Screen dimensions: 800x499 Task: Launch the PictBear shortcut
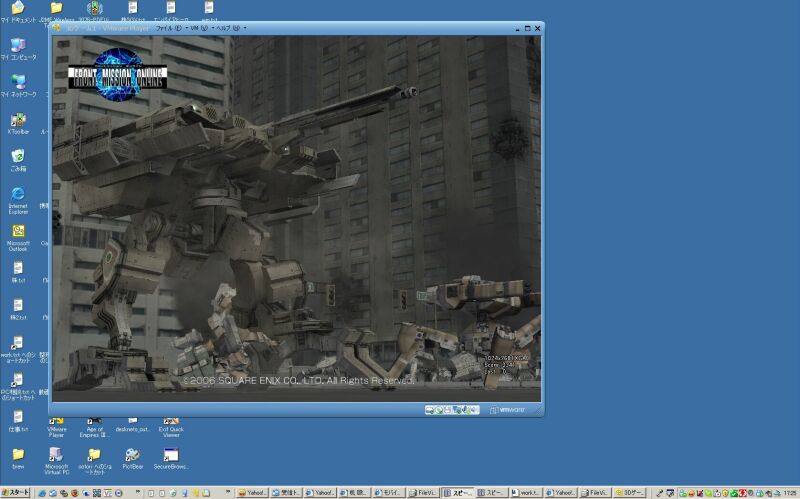click(132, 458)
